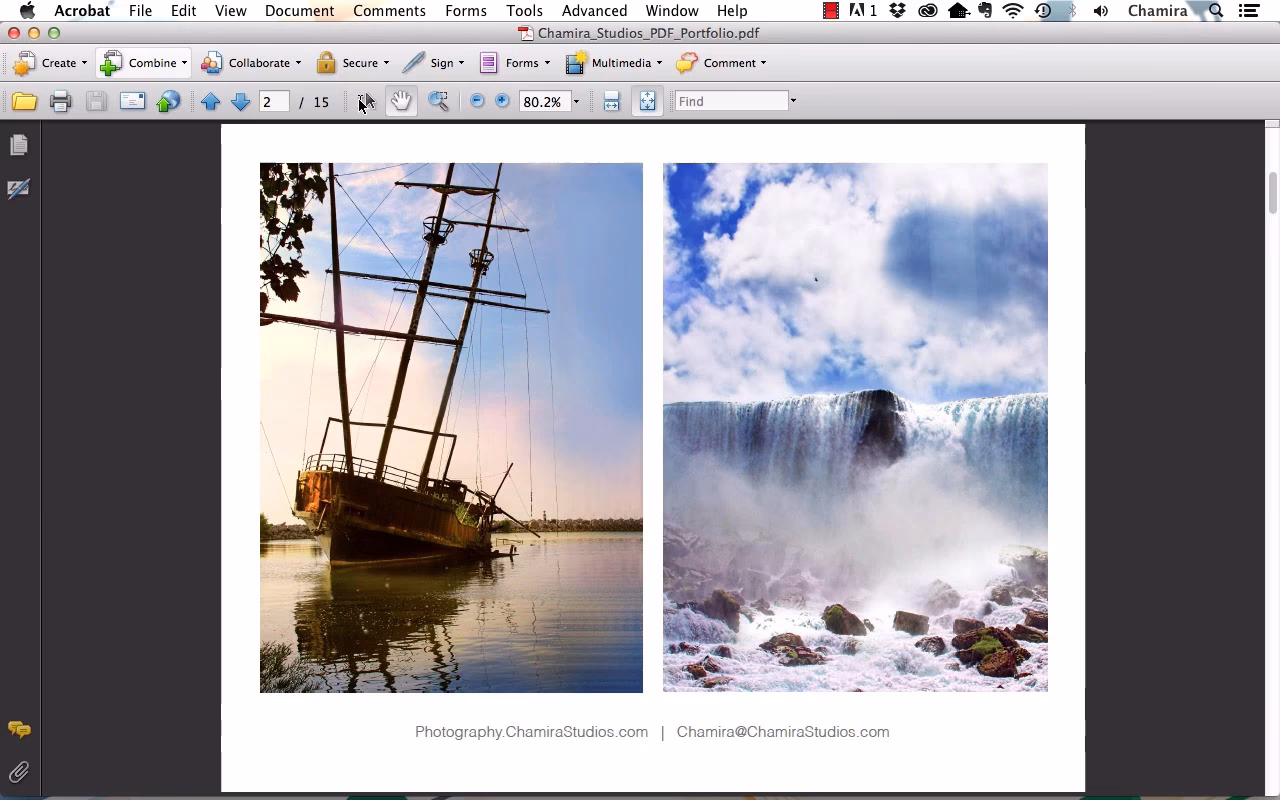Expand the Find search options dropdown
The width and height of the screenshot is (1280, 800).
(x=792, y=101)
